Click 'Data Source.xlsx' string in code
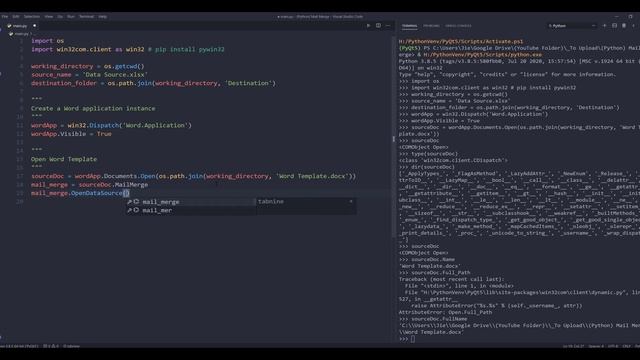 pyautogui.click(x=115, y=75)
